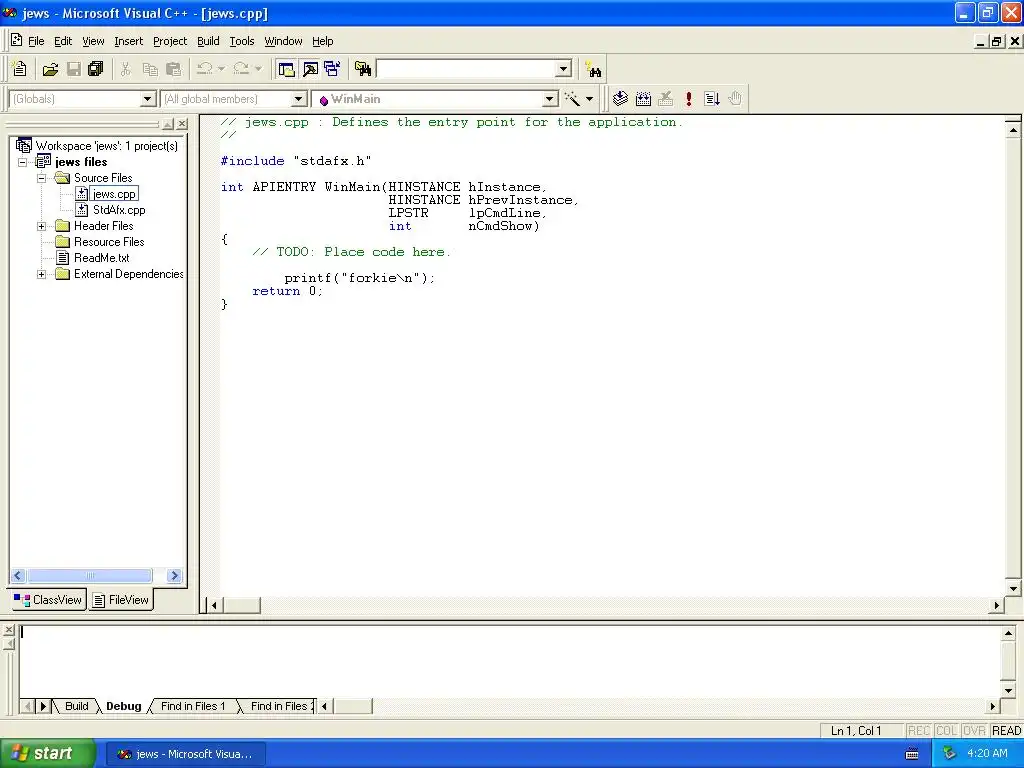The height and width of the screenshot is (768, 1024).
Task: Open the File menu
Action: pos(36,41)
